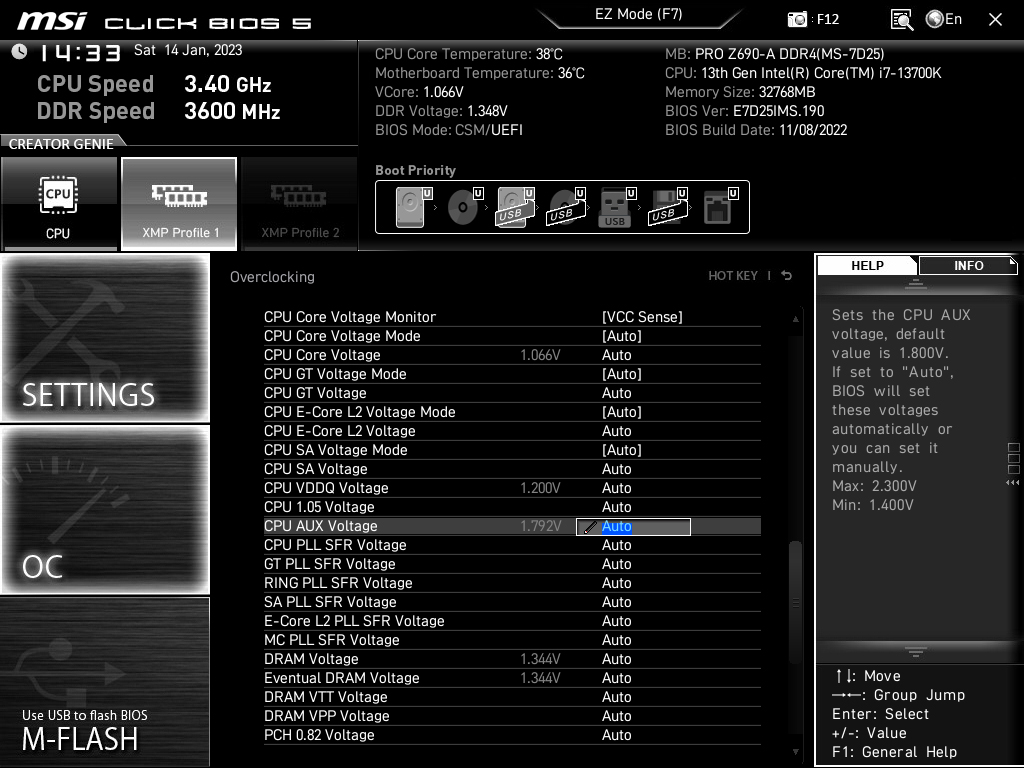Select the CPU VDDQ Voltage row
The width and height of the screenshot is (1024, 768).
(512, 487)
